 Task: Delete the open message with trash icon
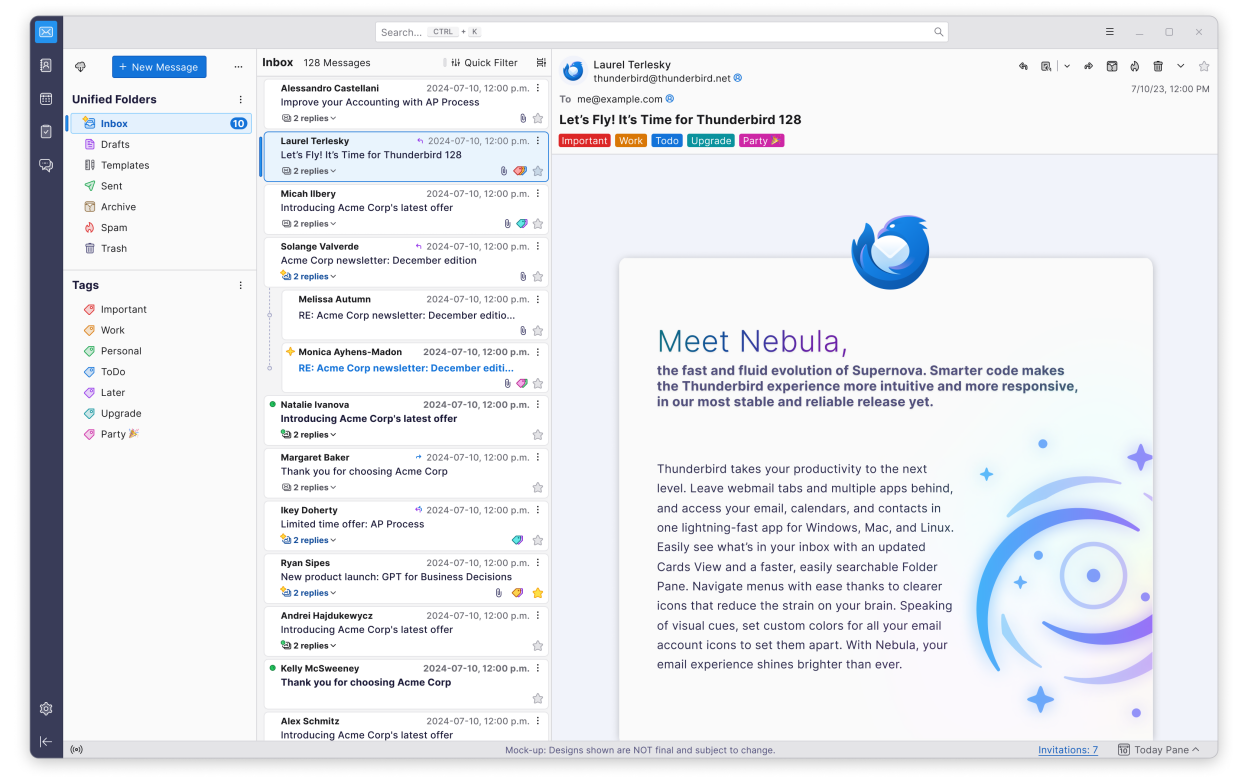[x=1158, y=66]
